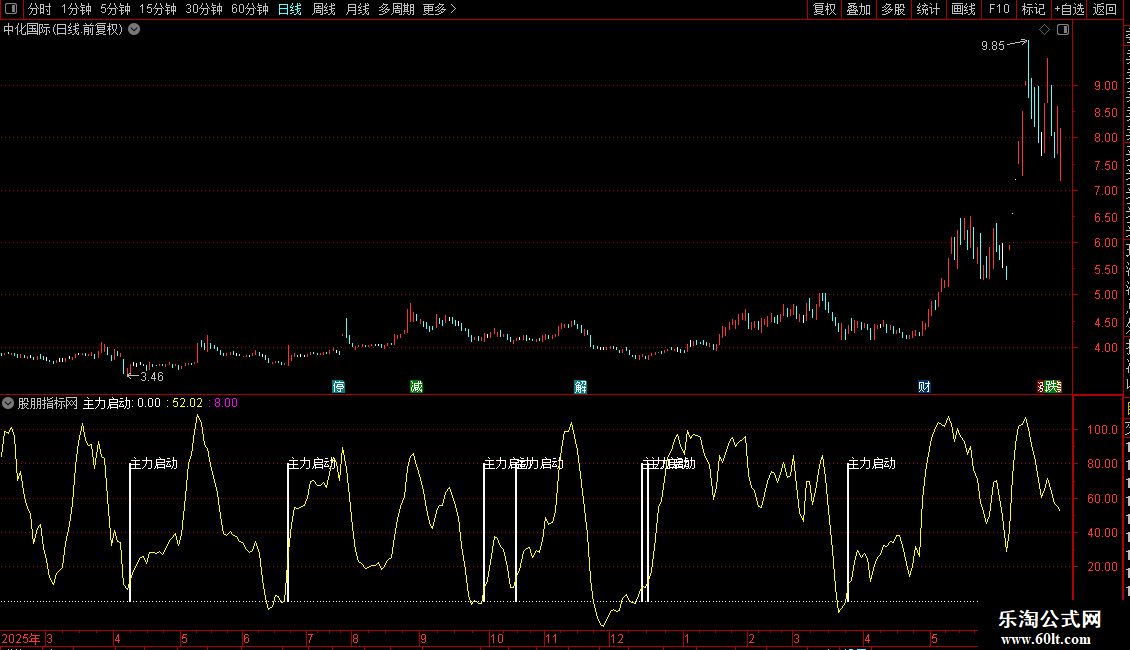
Task: Click month 12 on the time axis
Action: point(617,638)
